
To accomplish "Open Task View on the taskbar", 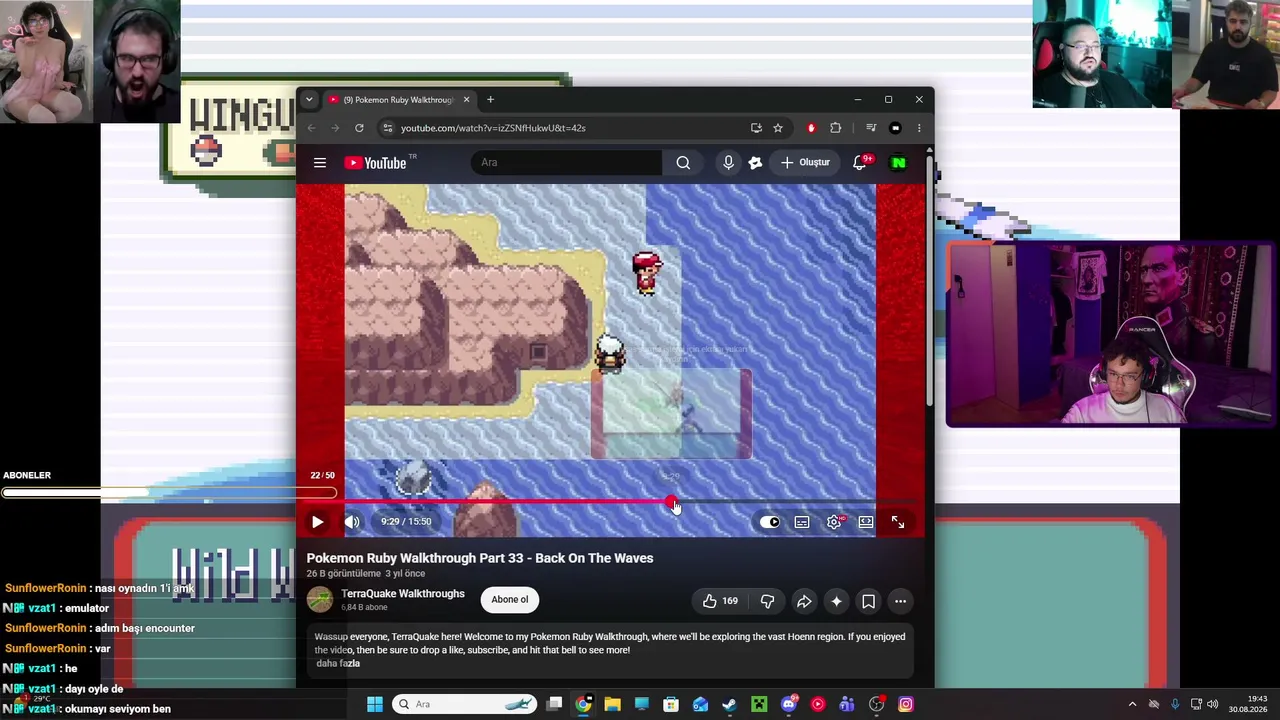I will point(554,704).
